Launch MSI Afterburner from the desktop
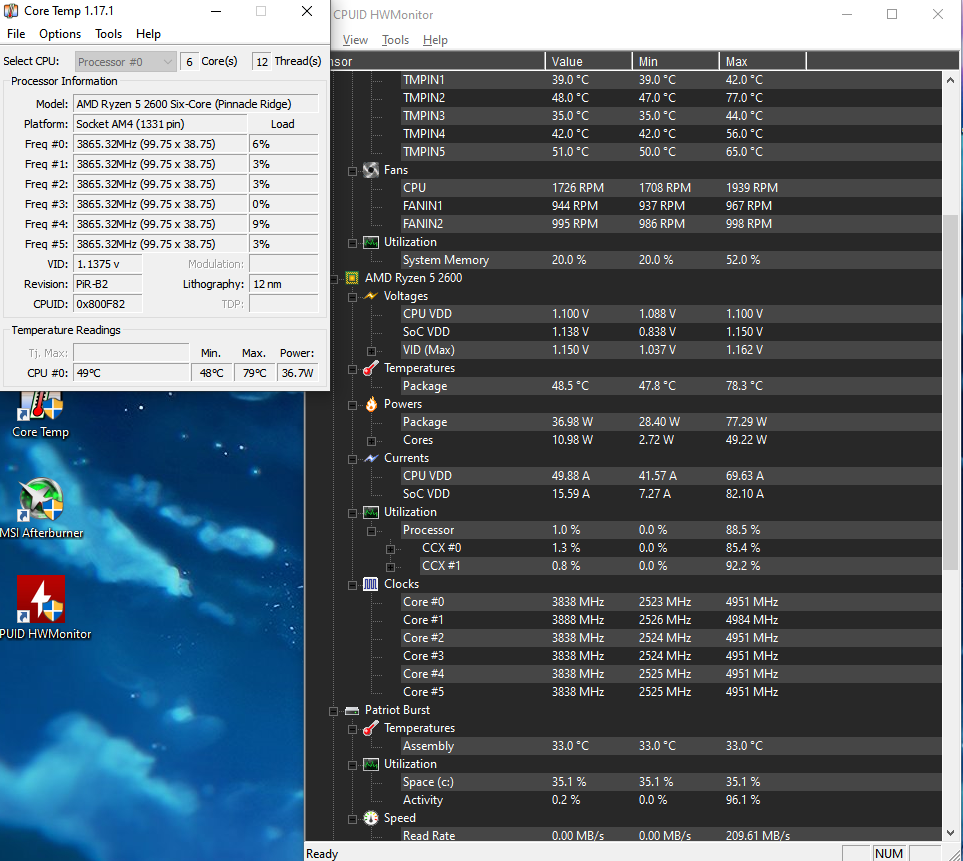 (41, 508)
